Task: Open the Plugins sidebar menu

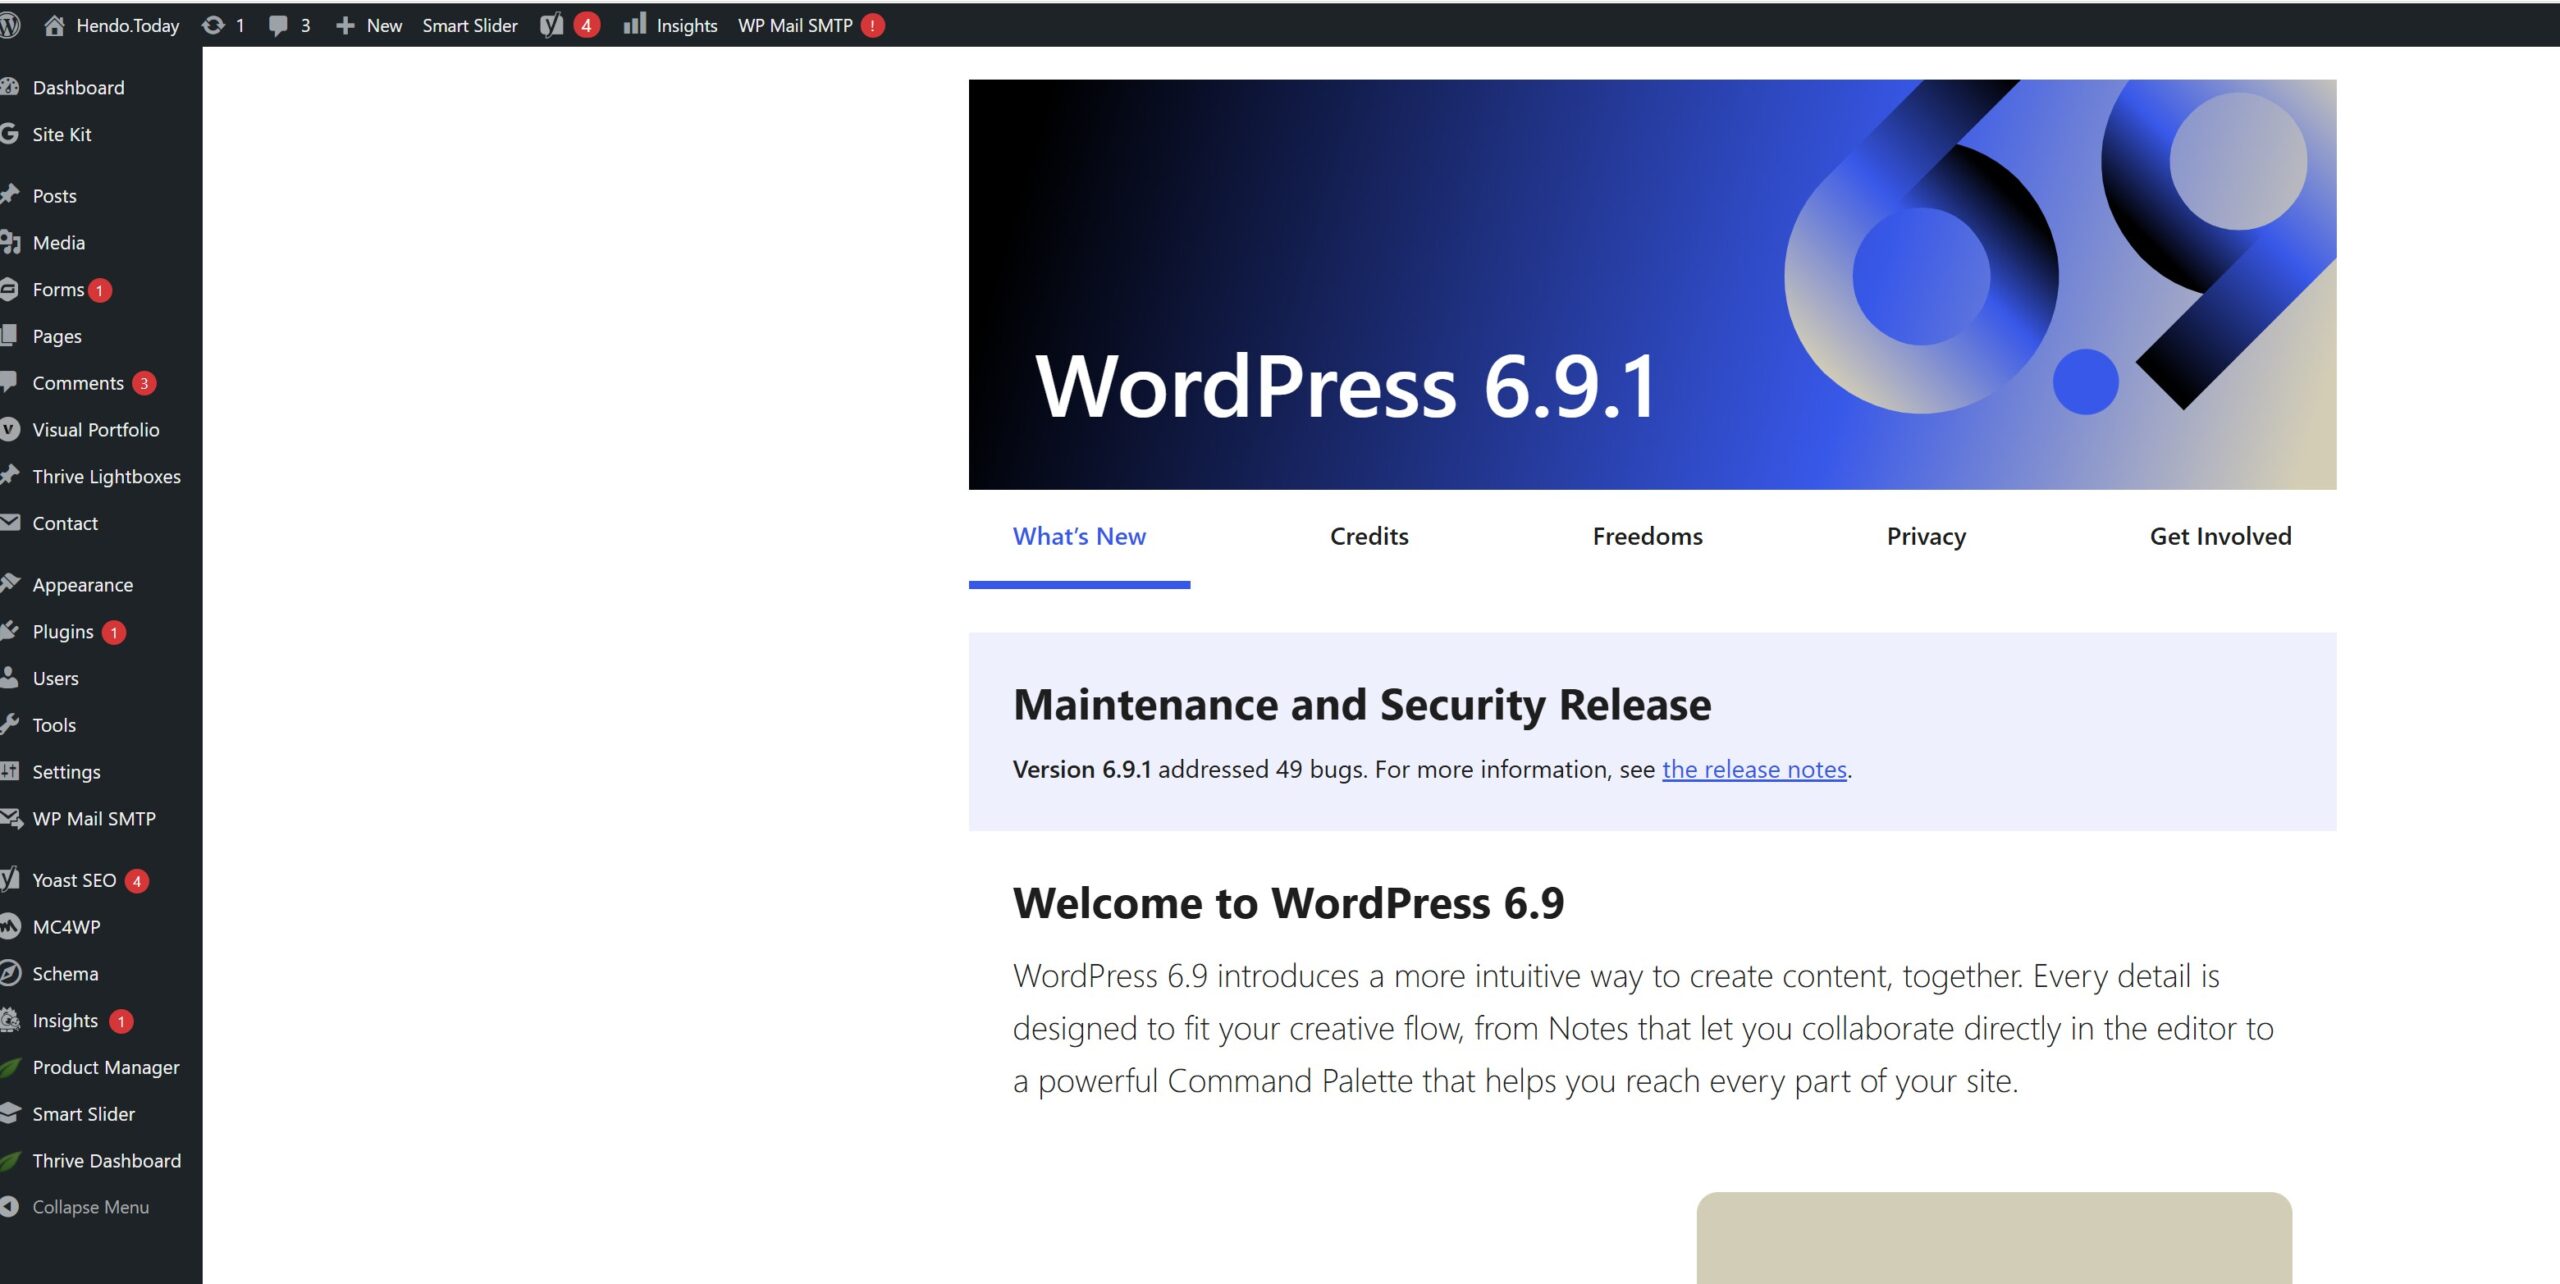Action: tap(63, 632)
